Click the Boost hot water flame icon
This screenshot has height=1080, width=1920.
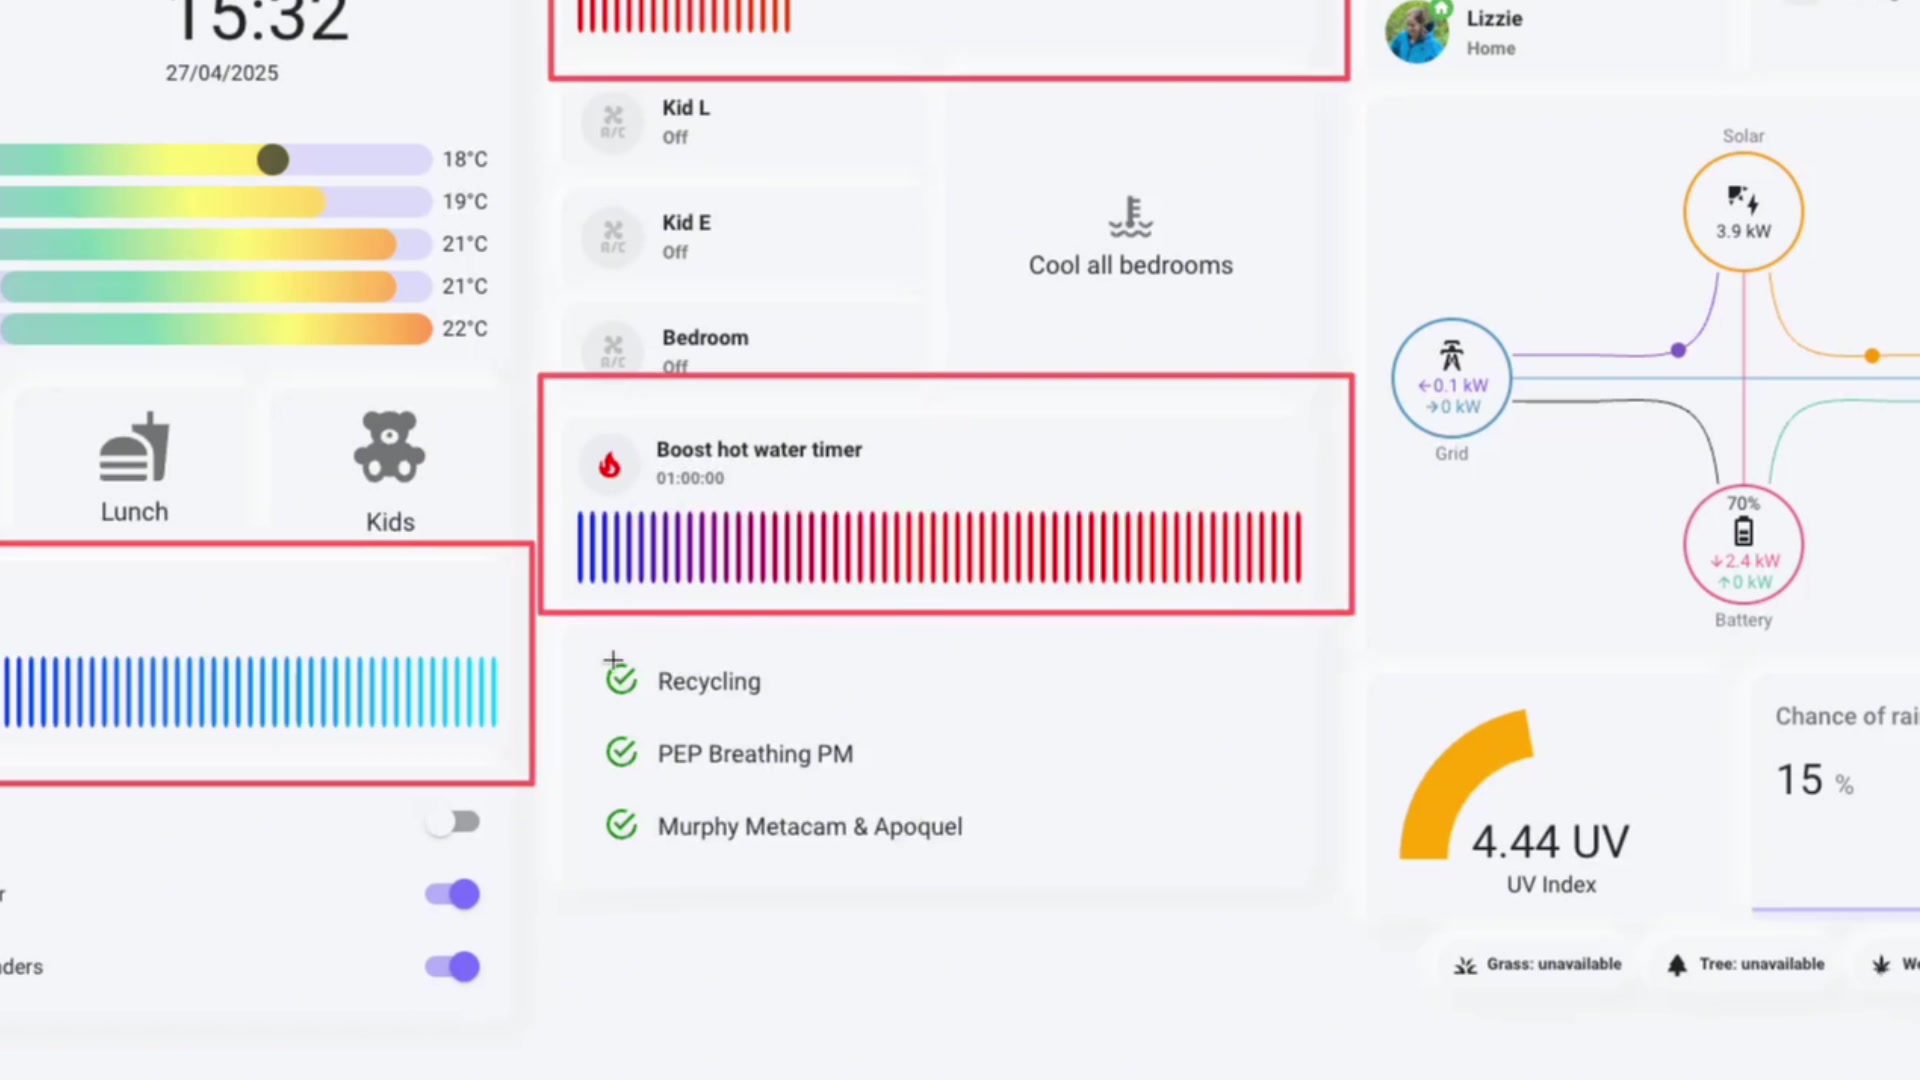[x=609, y=465]
